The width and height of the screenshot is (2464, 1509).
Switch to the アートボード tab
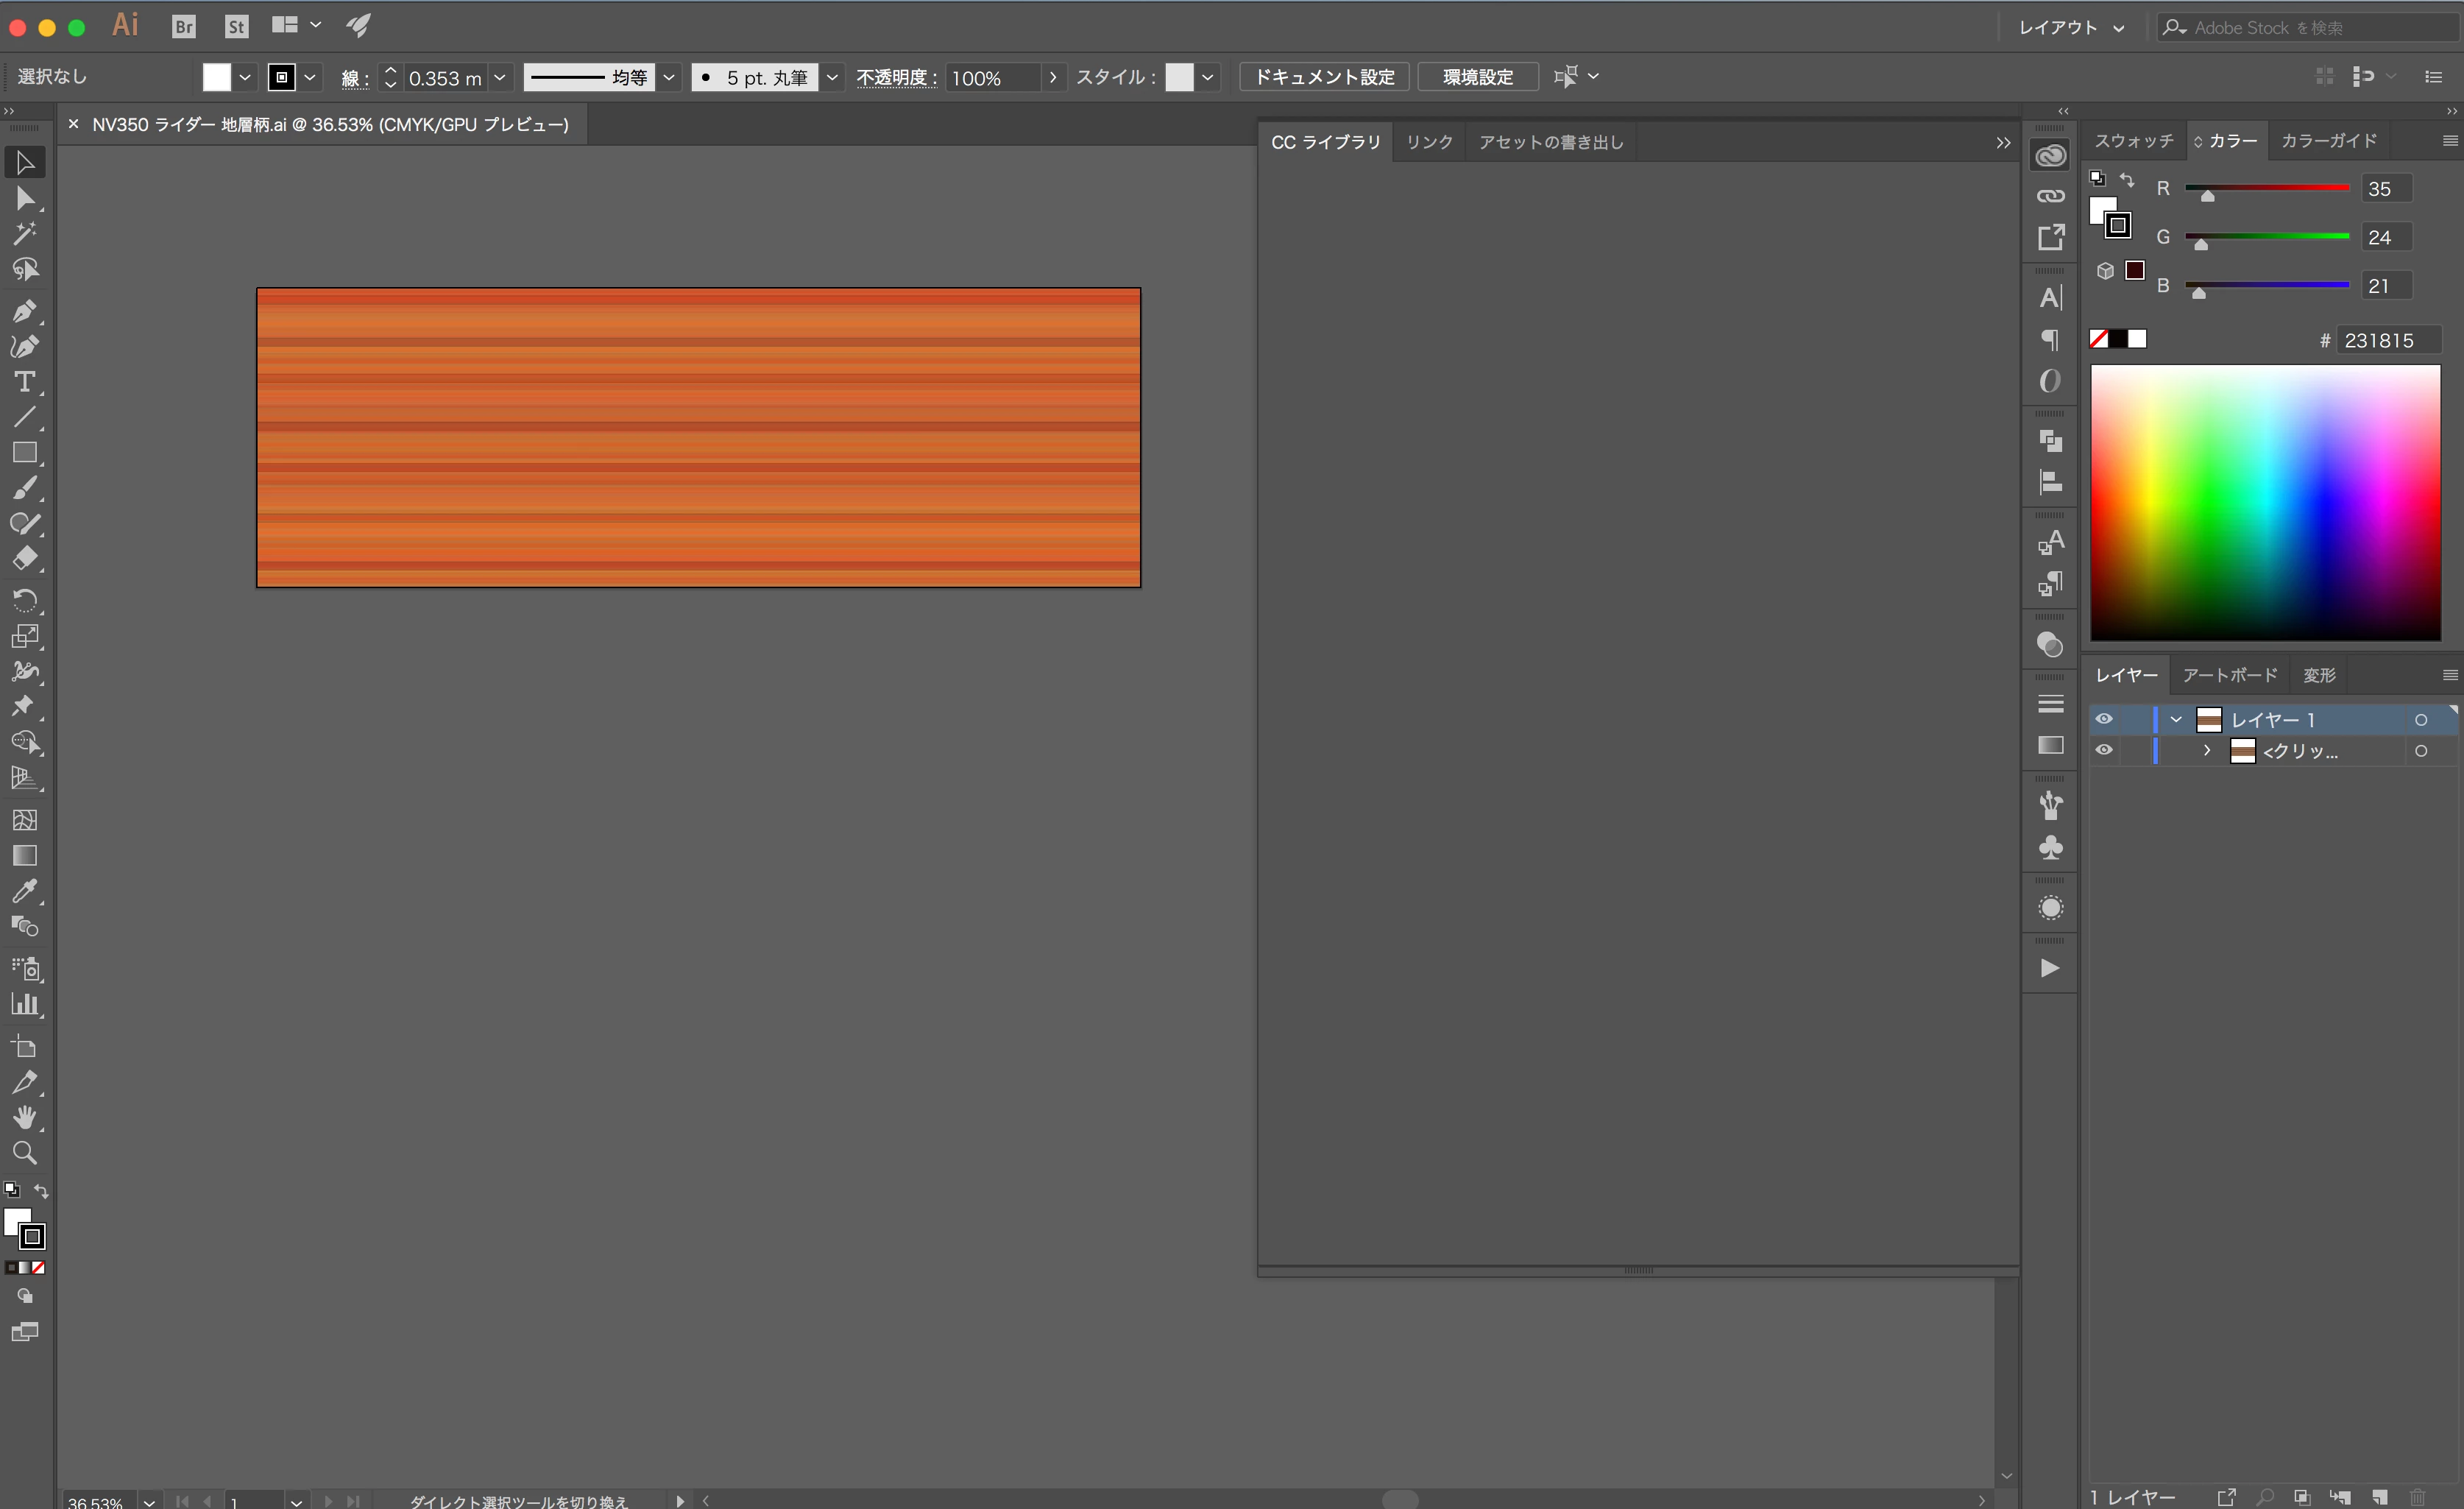tap(2229, 675)
